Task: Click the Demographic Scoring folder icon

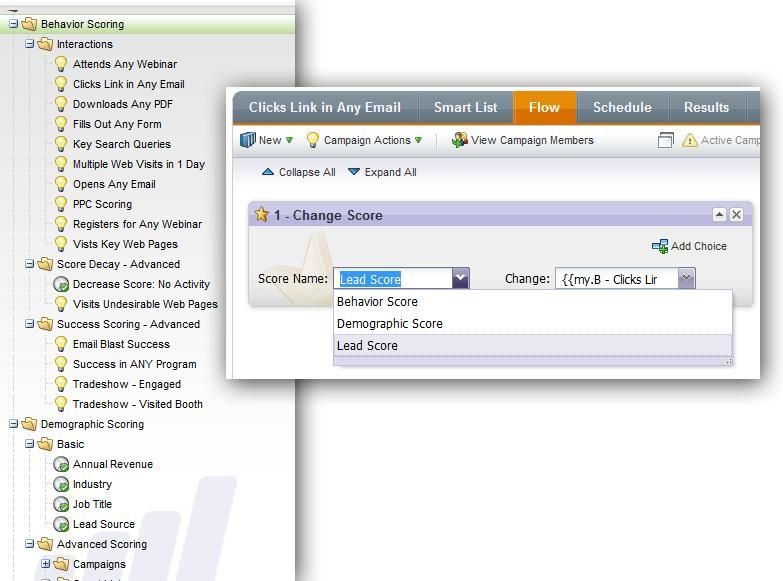Action: (x=29, y=424)
